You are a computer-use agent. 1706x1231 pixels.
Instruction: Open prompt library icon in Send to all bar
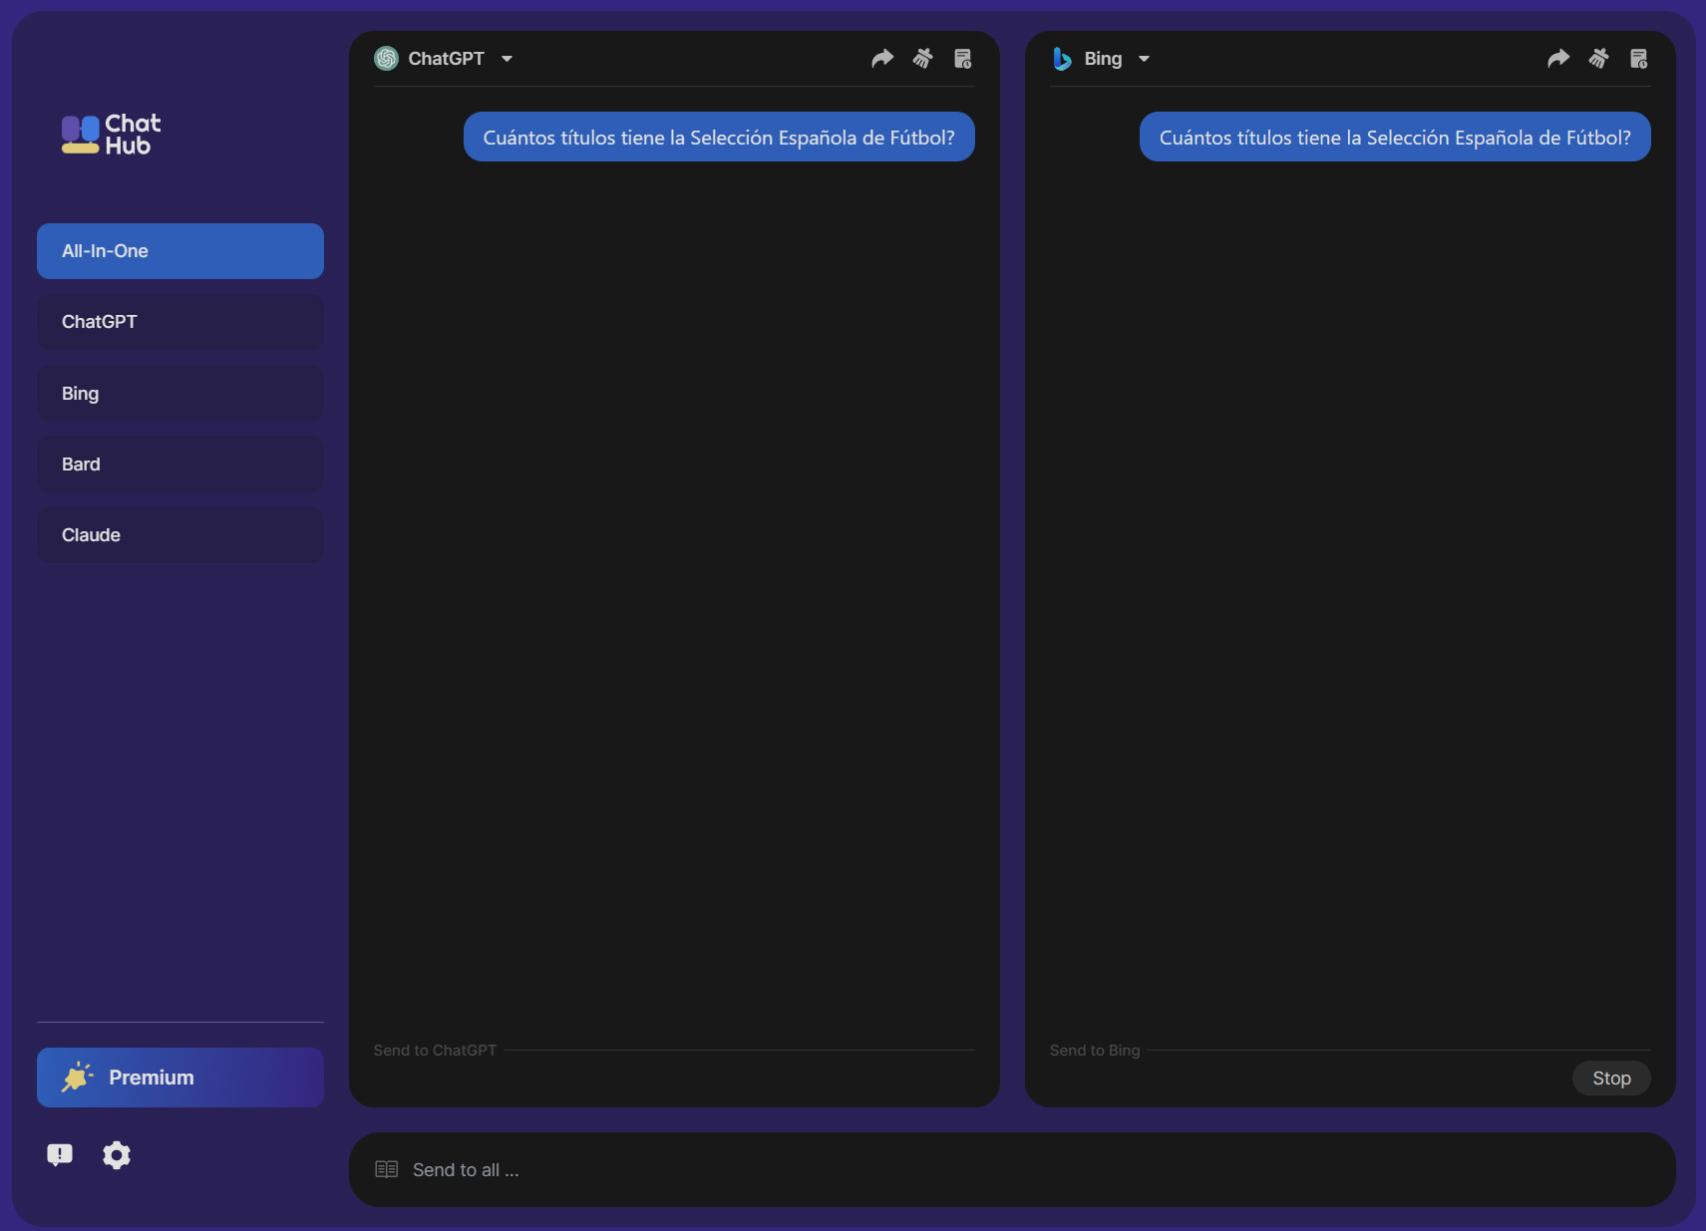pos(386,1170)
